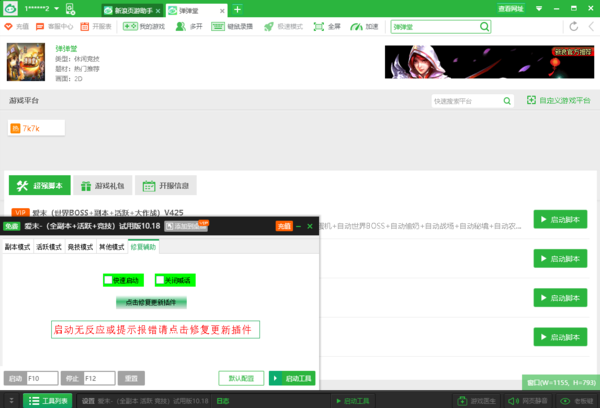Go back with the left arrow

pos(592,26)
